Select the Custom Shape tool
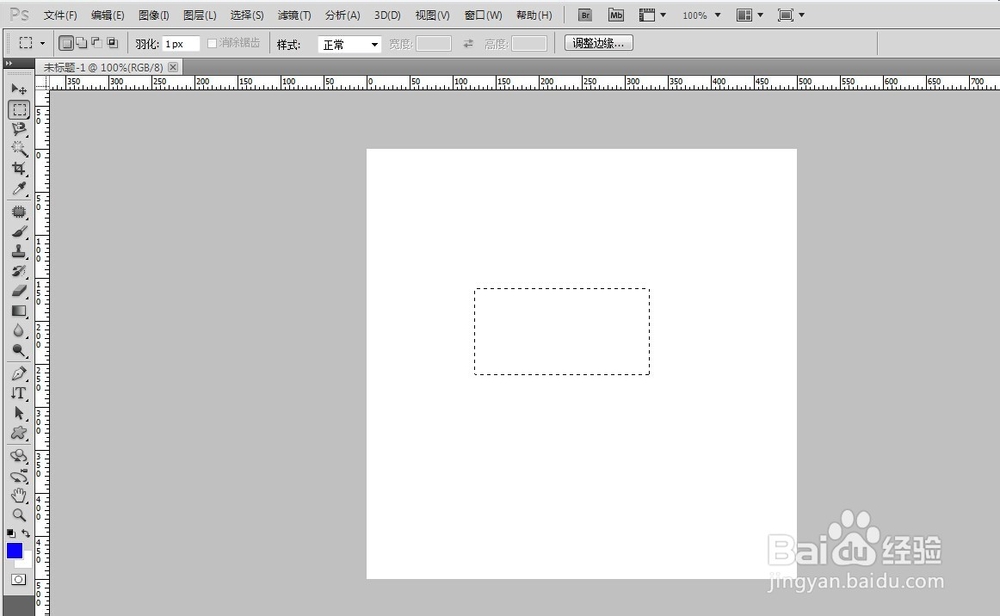 (19, 433)
